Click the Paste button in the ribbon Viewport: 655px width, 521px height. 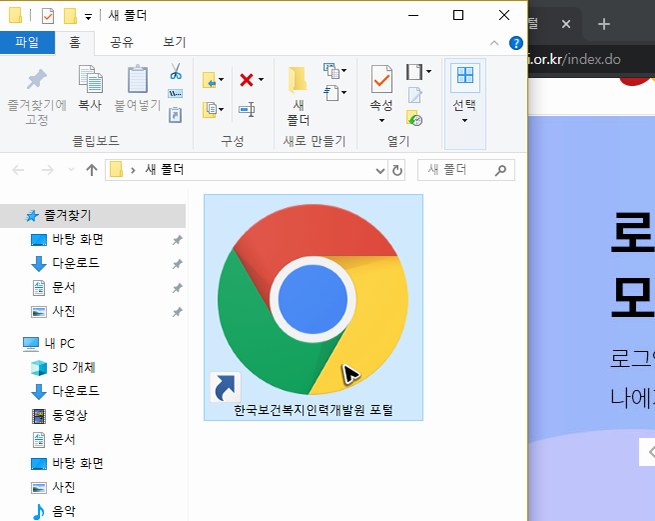click(137, 89)
